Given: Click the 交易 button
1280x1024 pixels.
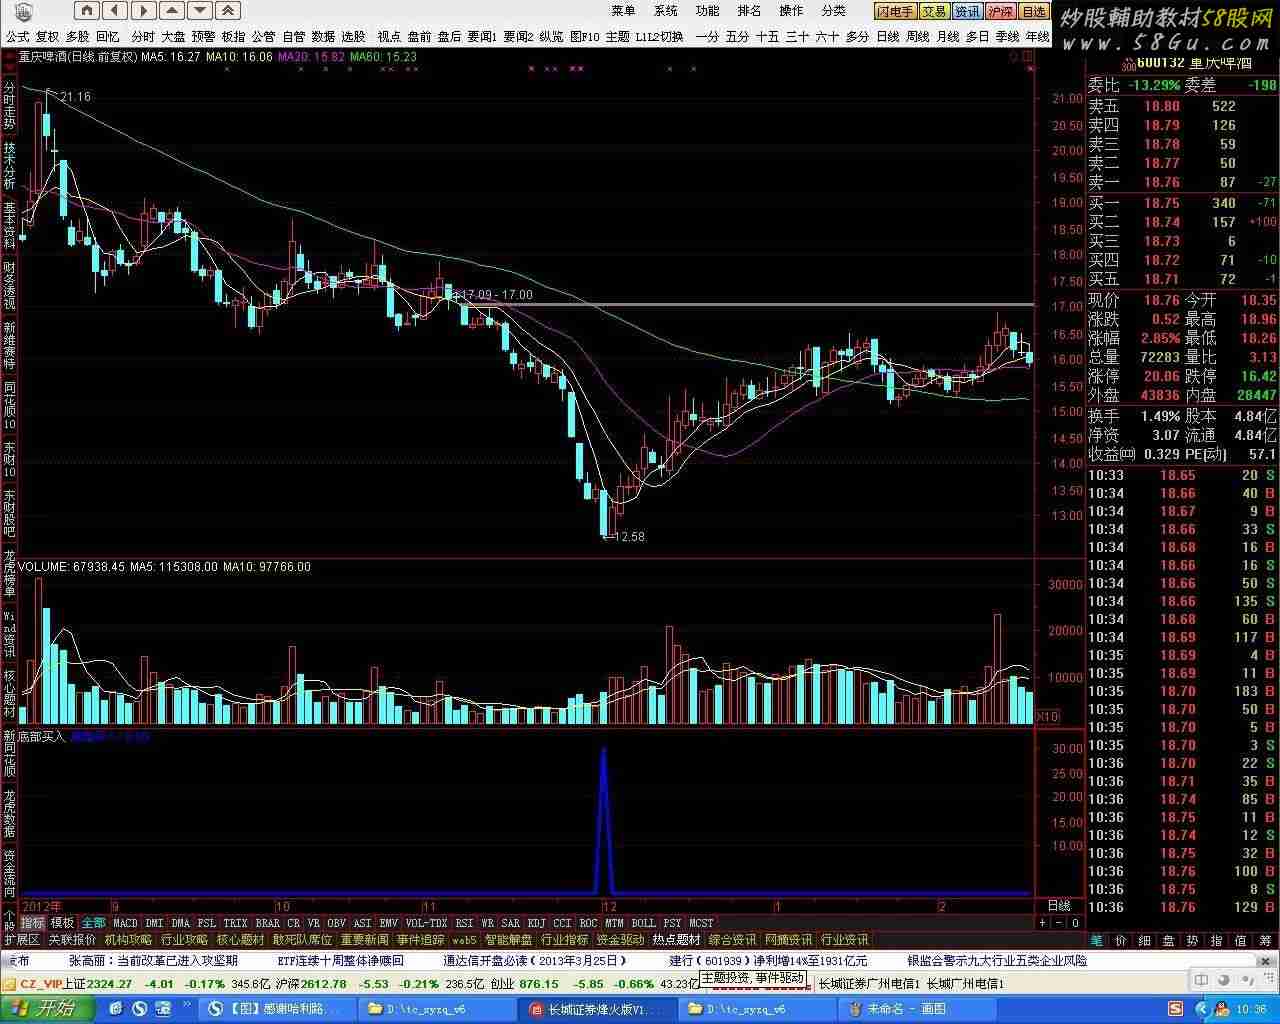Looking at the screenshot, I should (934, 12).
